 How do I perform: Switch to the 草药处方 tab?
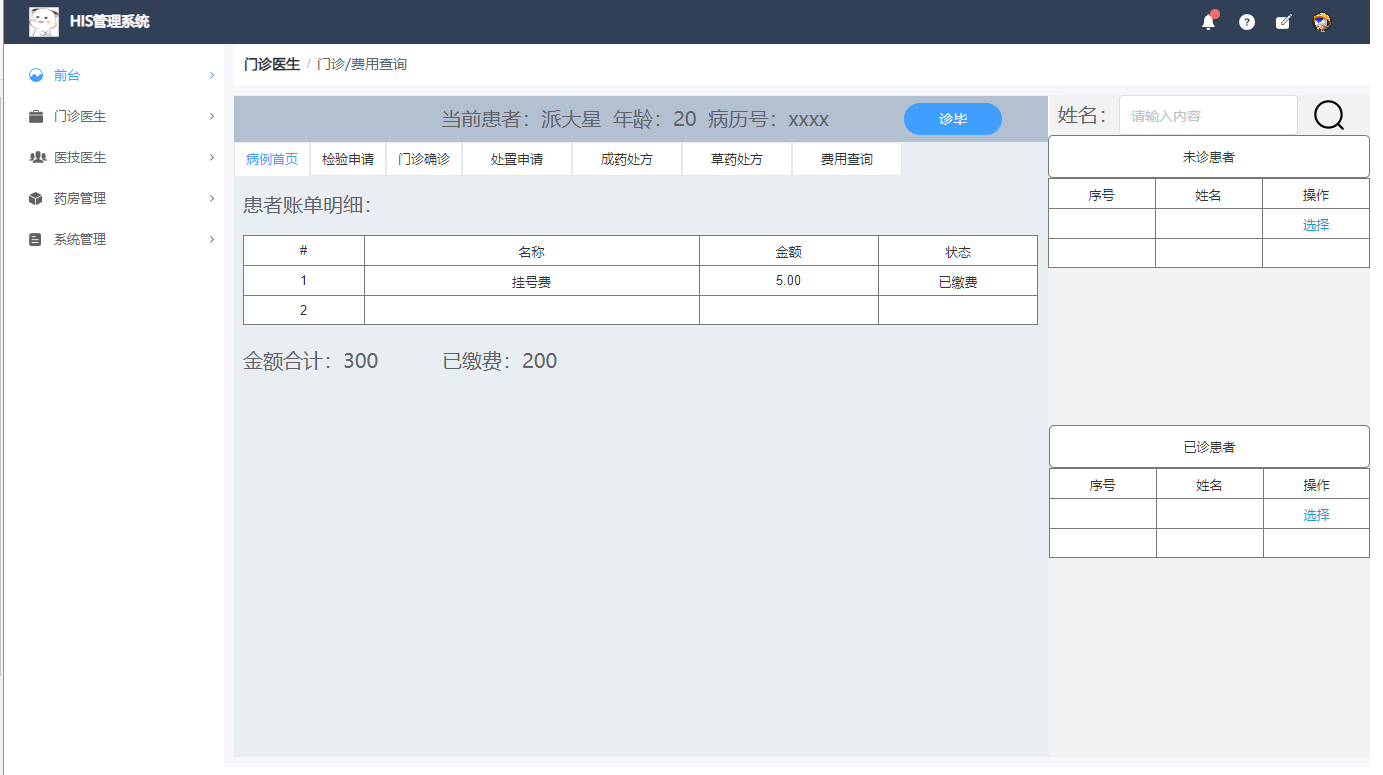(737, 159)
